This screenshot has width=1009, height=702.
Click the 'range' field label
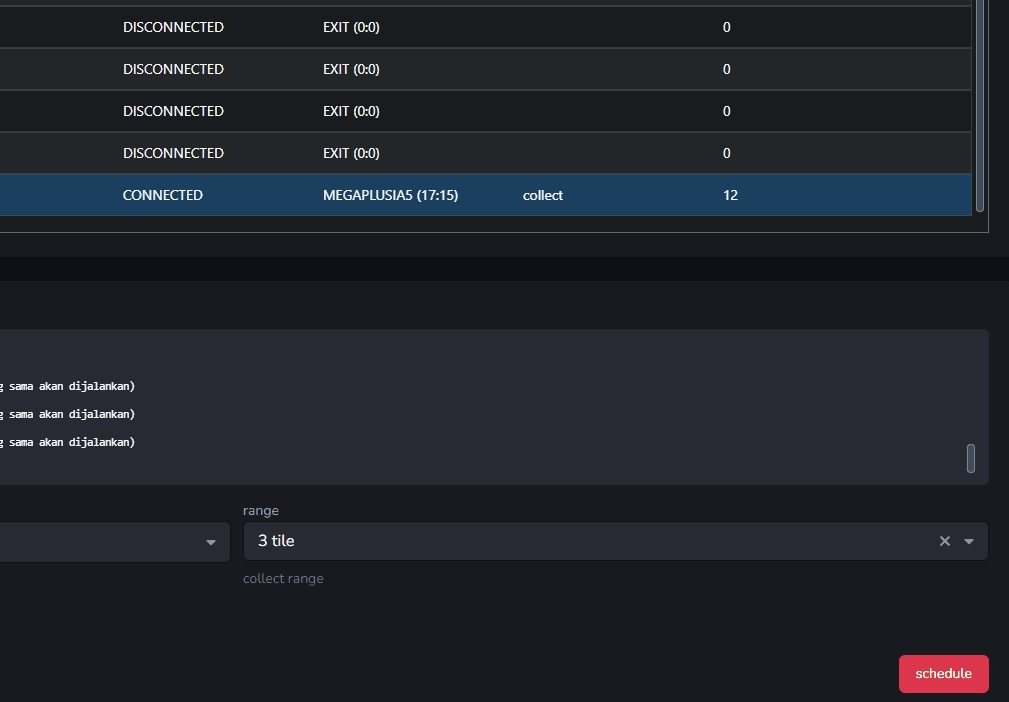261,510
